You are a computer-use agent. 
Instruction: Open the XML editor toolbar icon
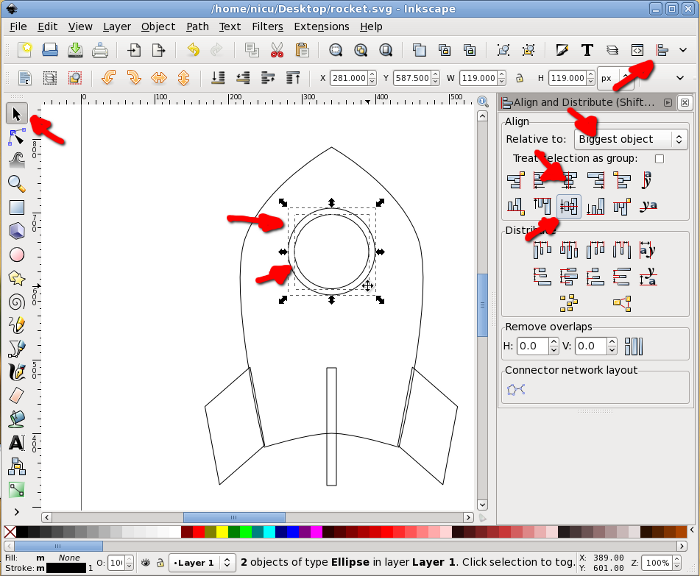pos(637,50)
